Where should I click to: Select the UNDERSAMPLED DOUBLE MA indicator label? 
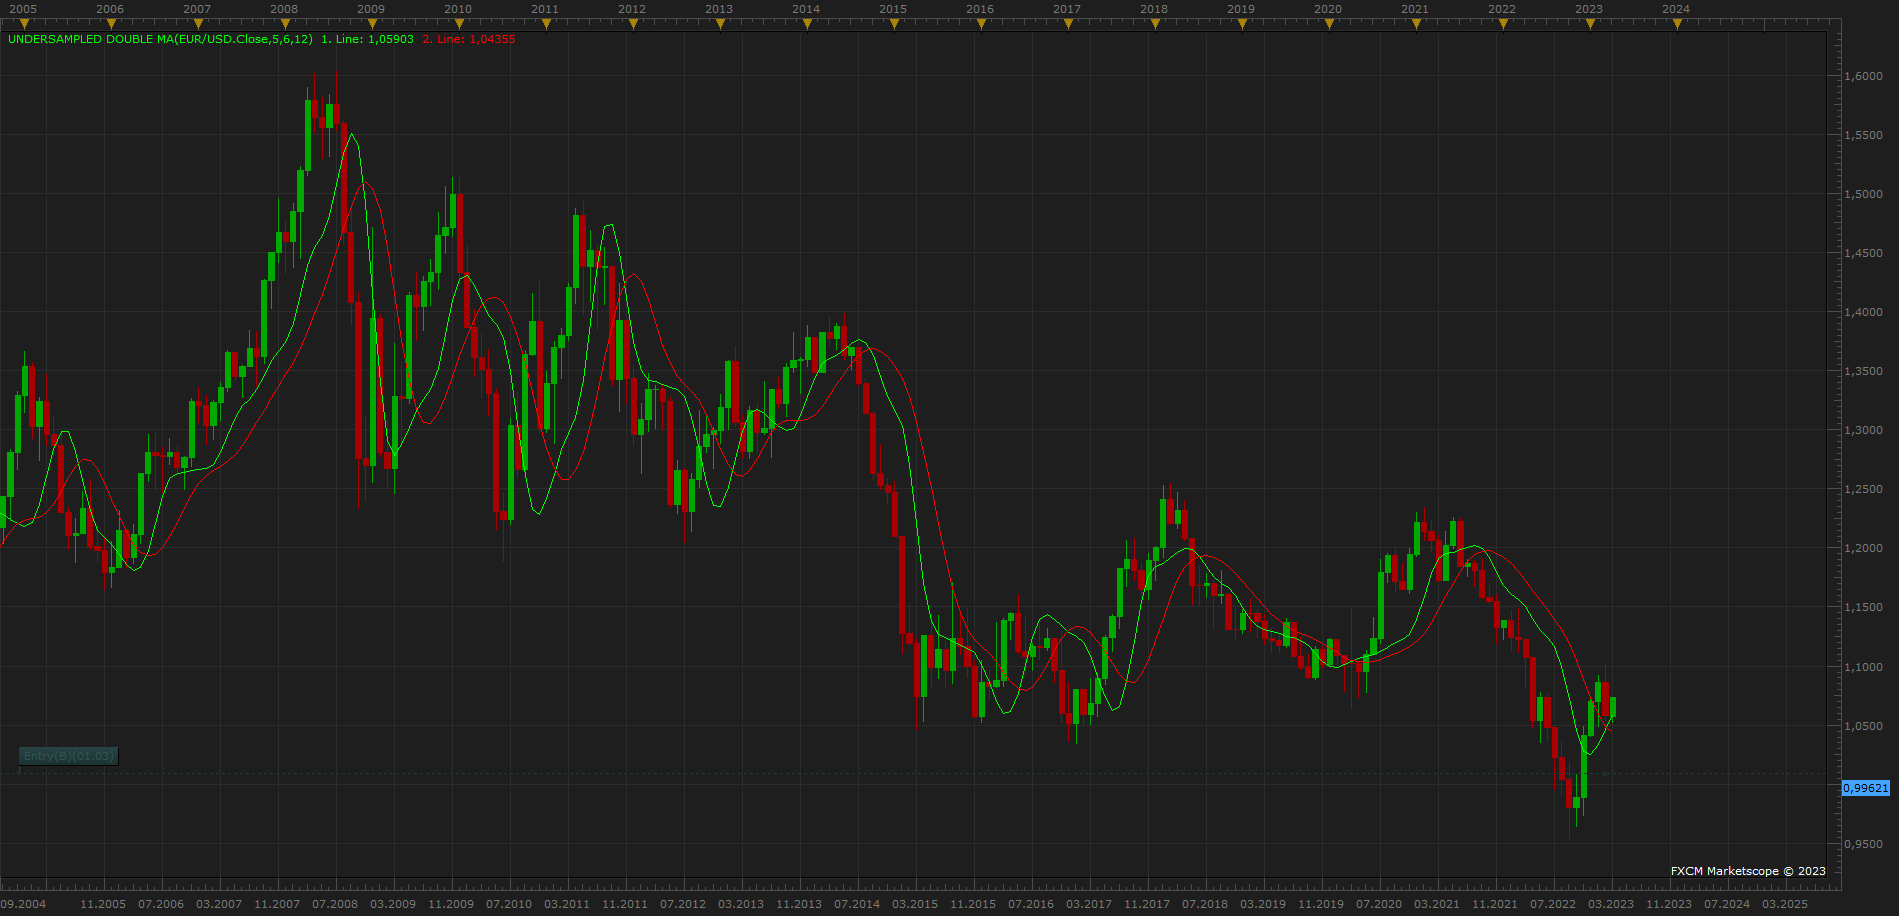click(160, 39)
